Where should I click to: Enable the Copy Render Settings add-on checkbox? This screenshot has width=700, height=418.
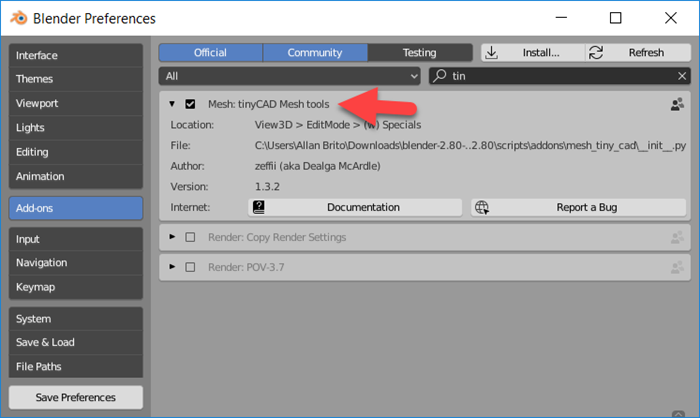click(x=190, y=237)
